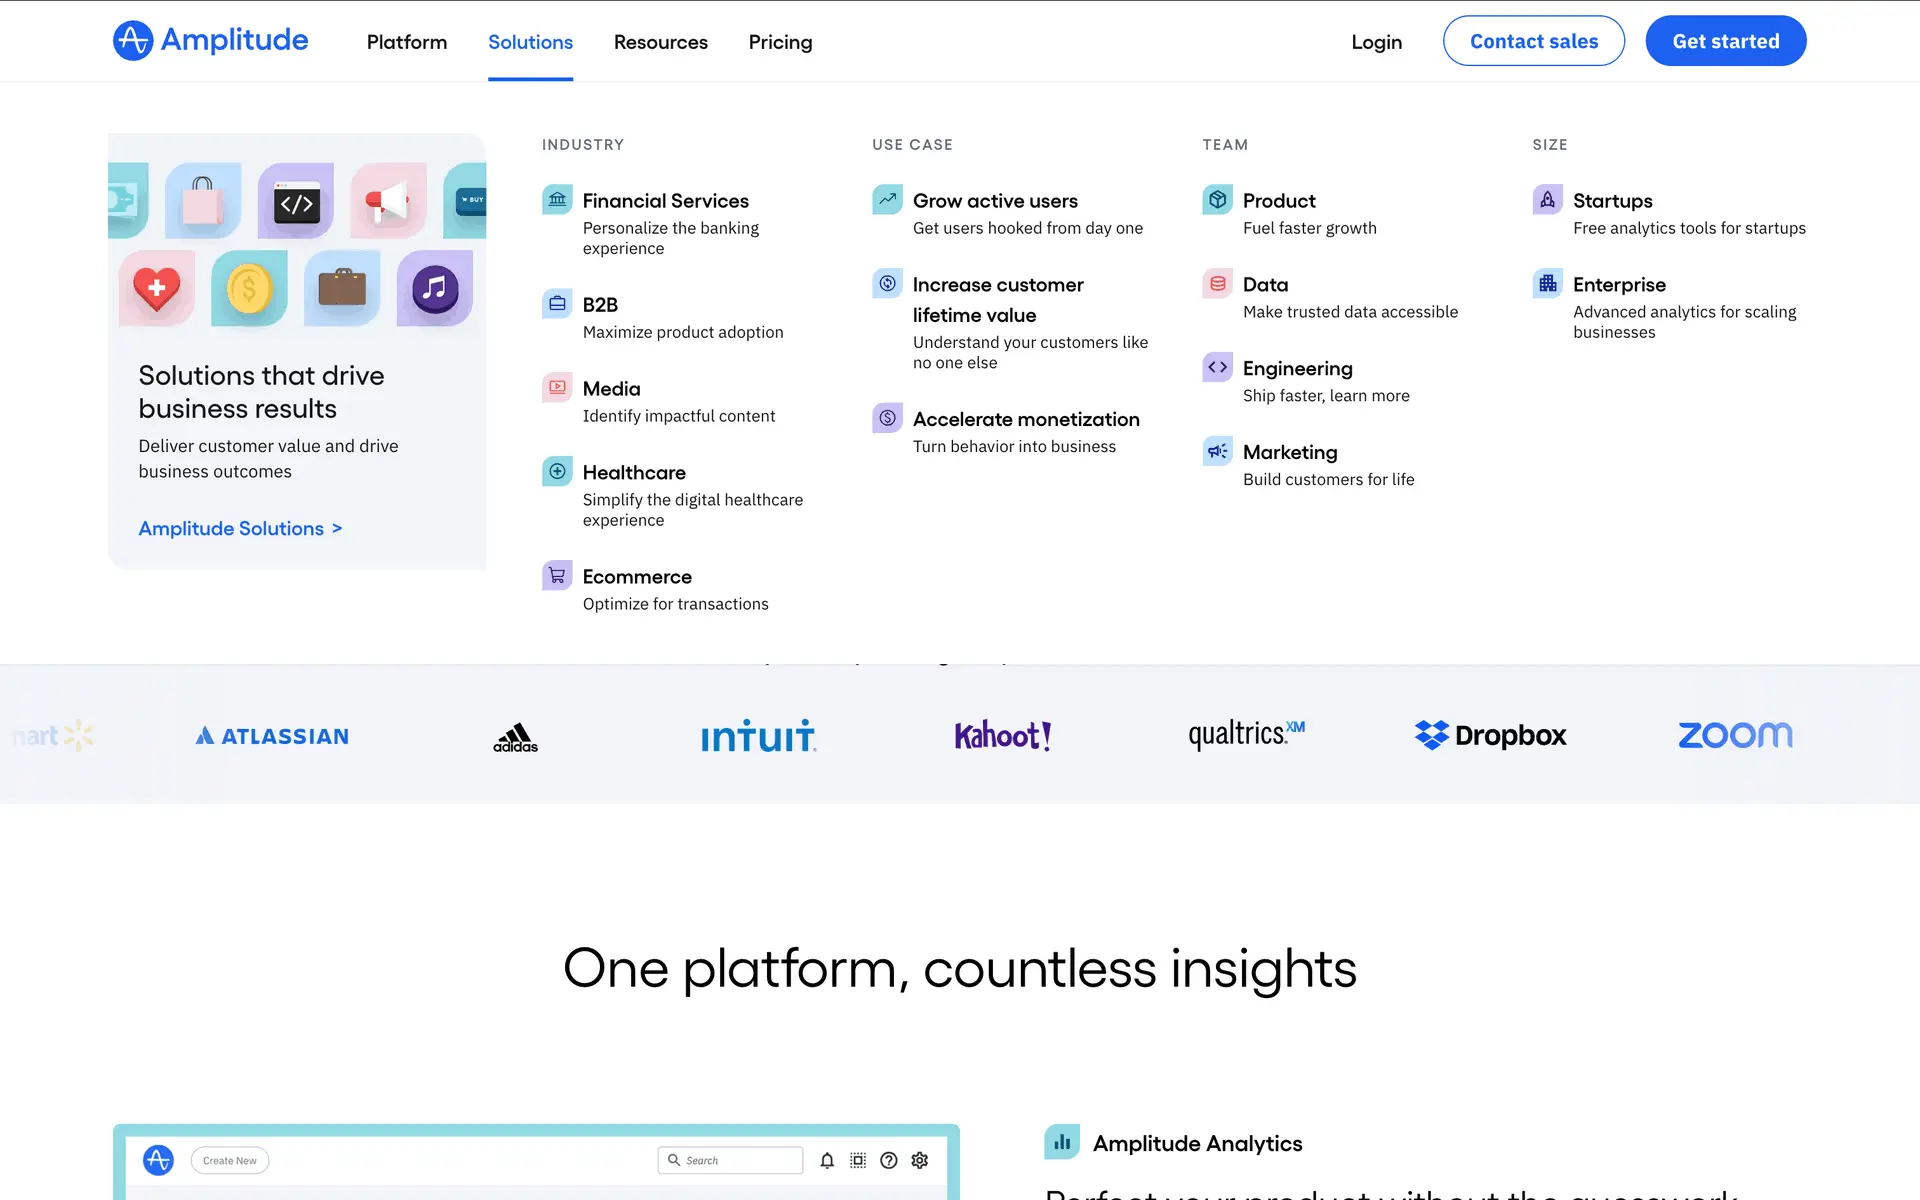
Task: Collapse the Solutions navigation menu
Action: pyautogui.click(x=530, y=42)
